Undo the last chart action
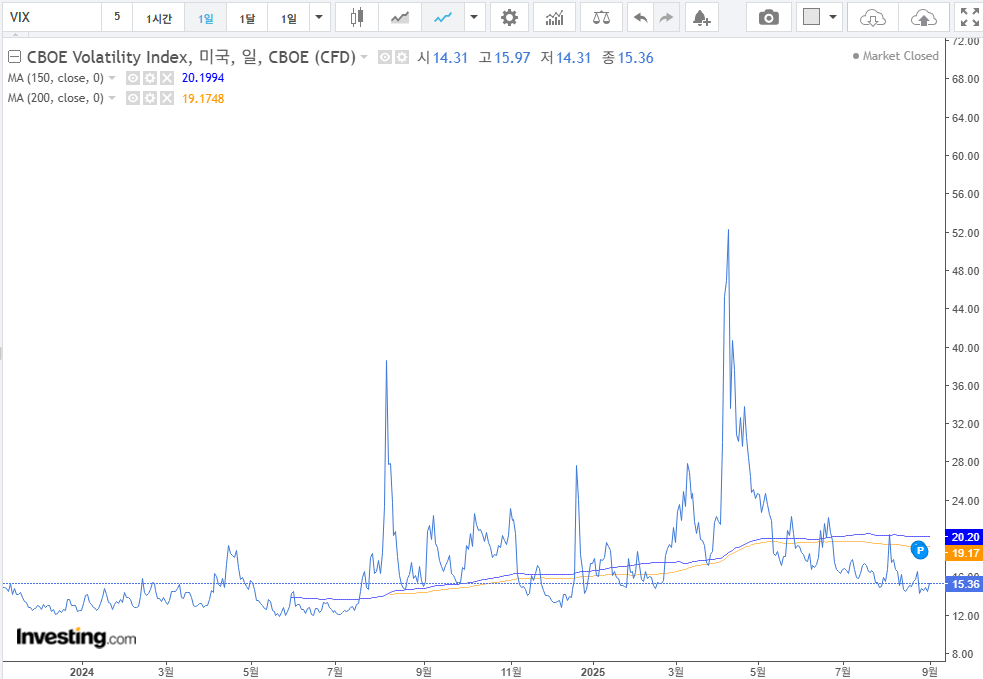 (x=640, y=17)
